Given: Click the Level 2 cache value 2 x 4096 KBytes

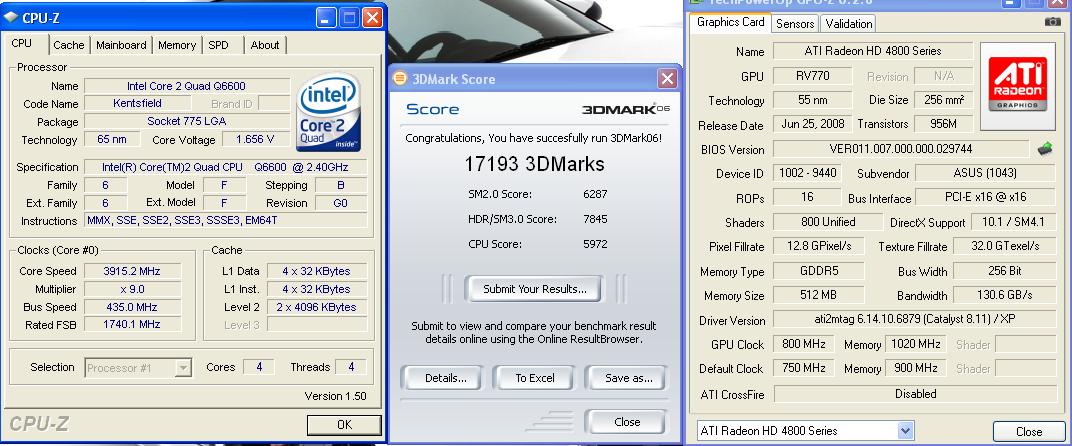Looking at the screenshot, I should (x=317, y=307).
